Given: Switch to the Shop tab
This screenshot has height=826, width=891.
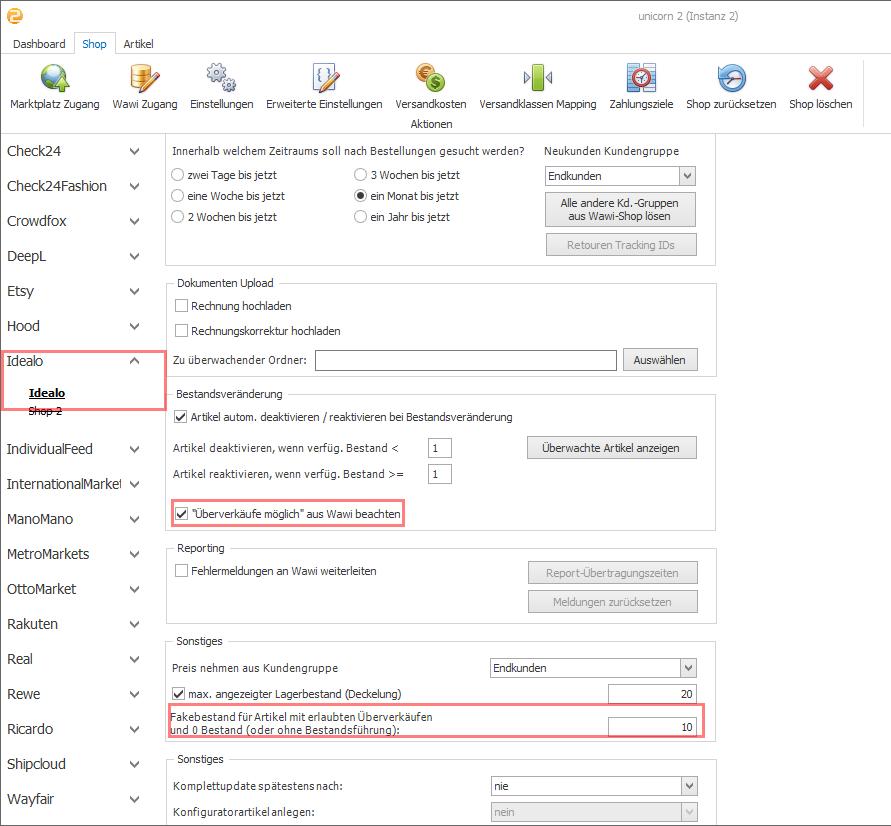Looking at the screenshot, I should (x=94, y=44).
